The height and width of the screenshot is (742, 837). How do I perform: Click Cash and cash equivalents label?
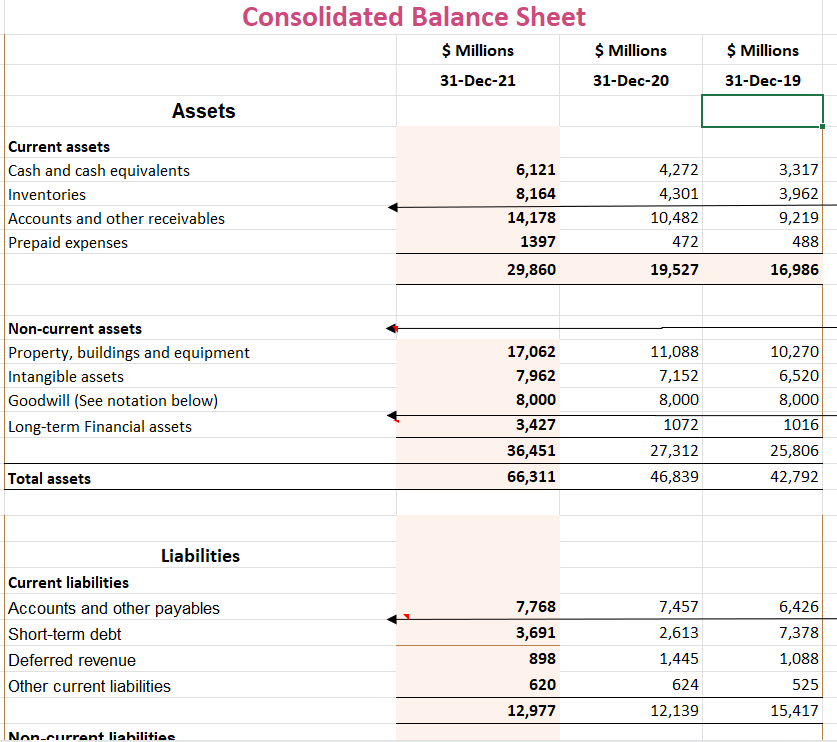99,171
